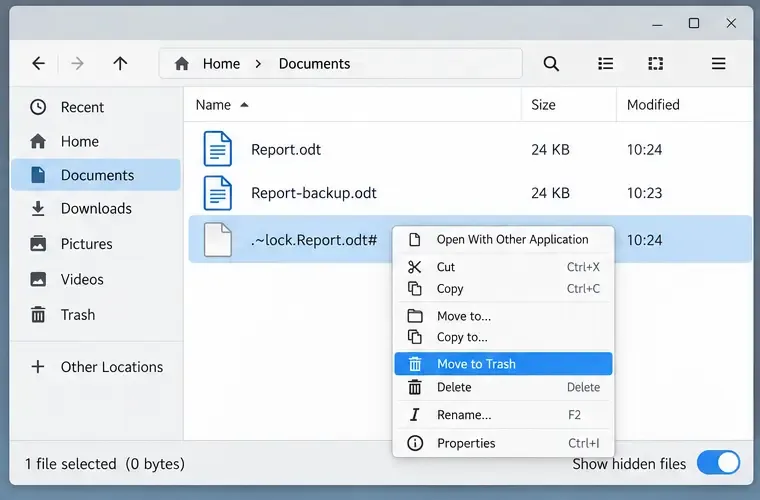Sort by the Modified column header

pos(653,105)
